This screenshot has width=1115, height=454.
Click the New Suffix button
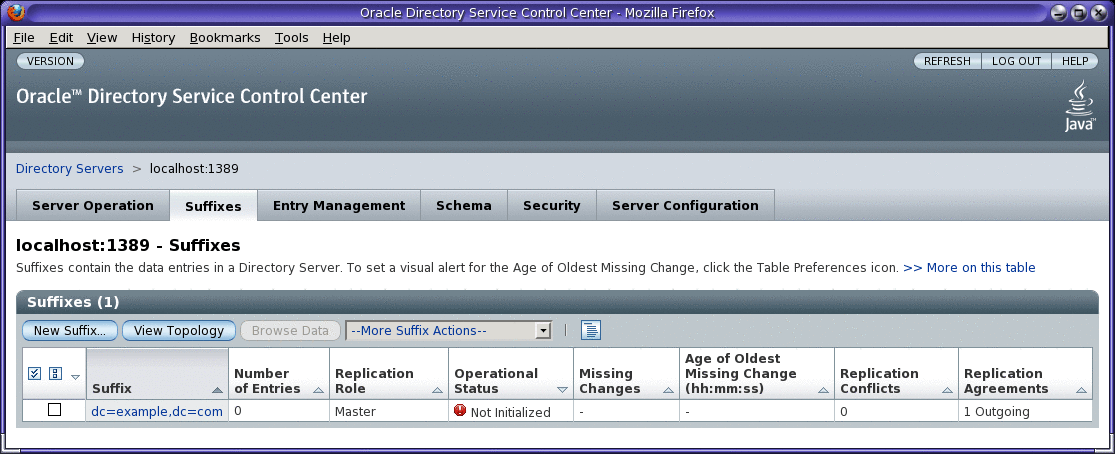(x=70, y=330)
